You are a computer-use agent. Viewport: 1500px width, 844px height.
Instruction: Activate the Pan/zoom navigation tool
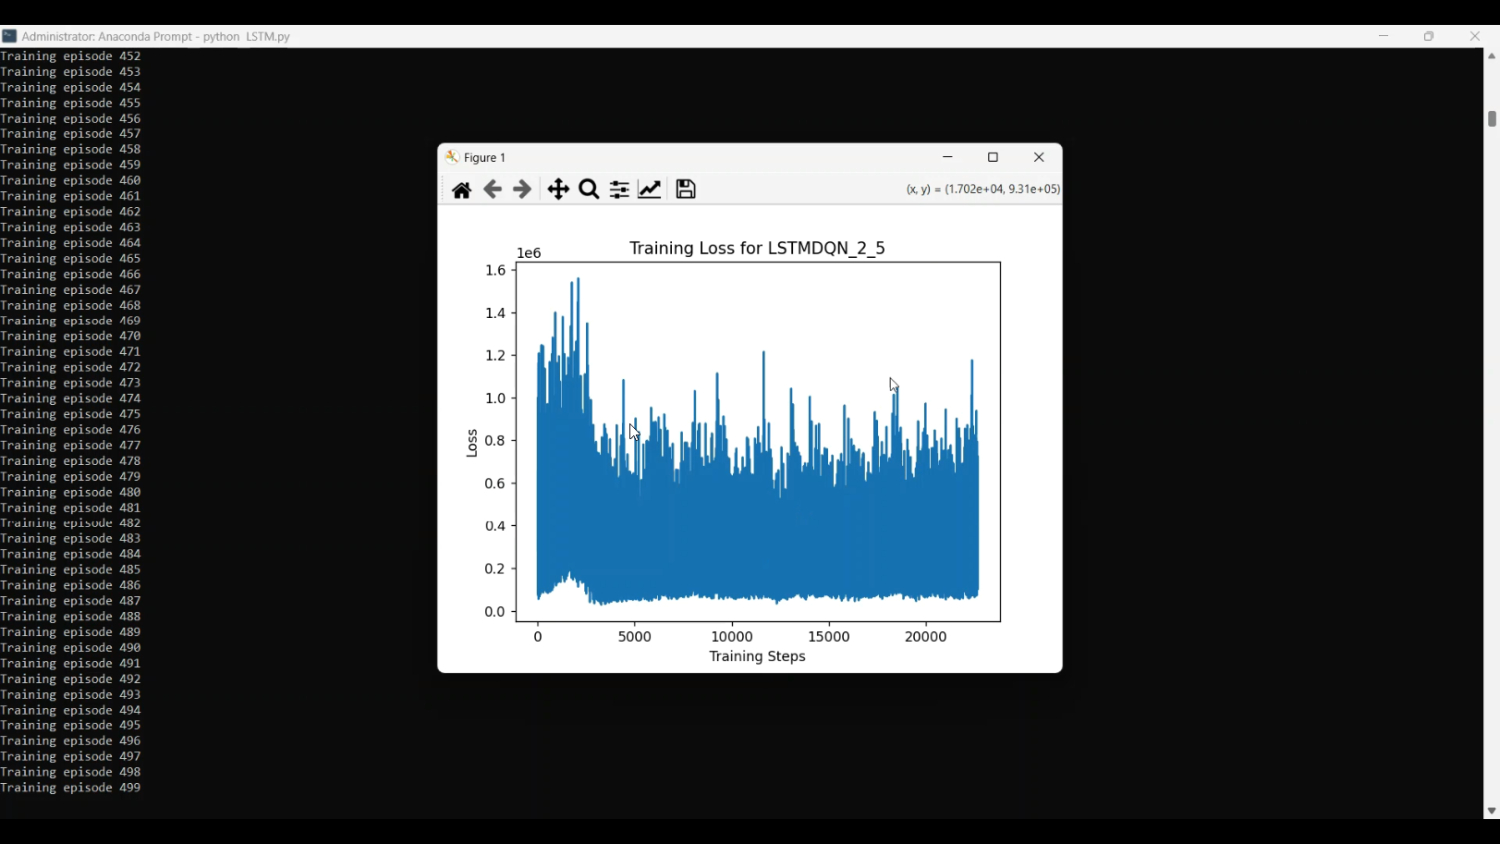558,188
